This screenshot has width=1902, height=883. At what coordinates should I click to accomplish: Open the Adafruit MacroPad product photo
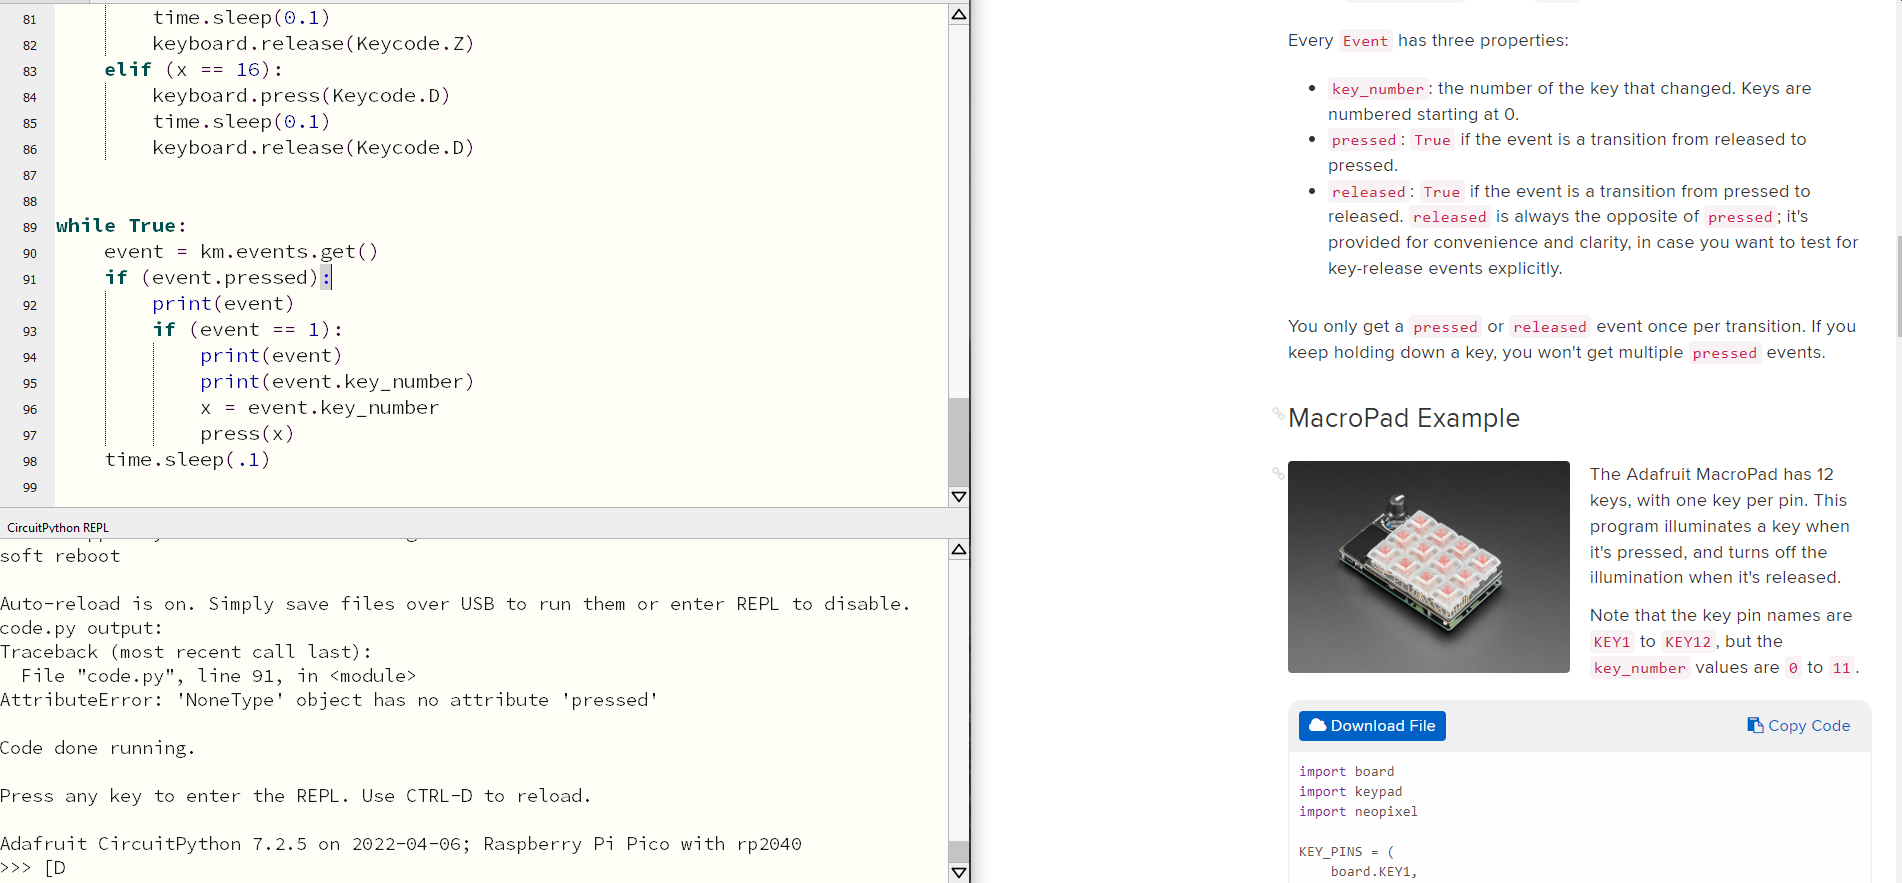coord(1428,567)
